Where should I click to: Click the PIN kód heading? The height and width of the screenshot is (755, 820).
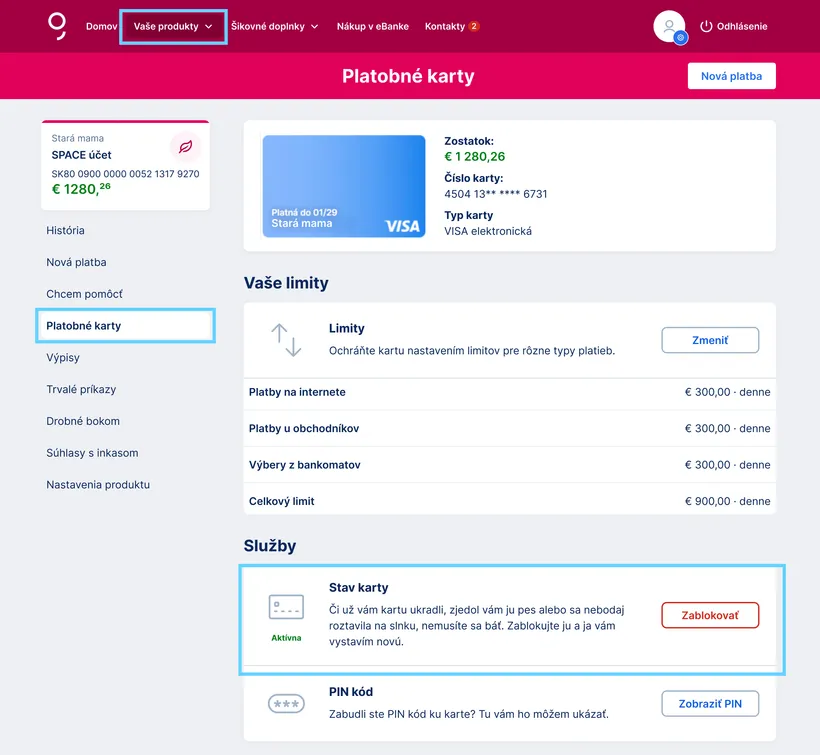point(351,692)
